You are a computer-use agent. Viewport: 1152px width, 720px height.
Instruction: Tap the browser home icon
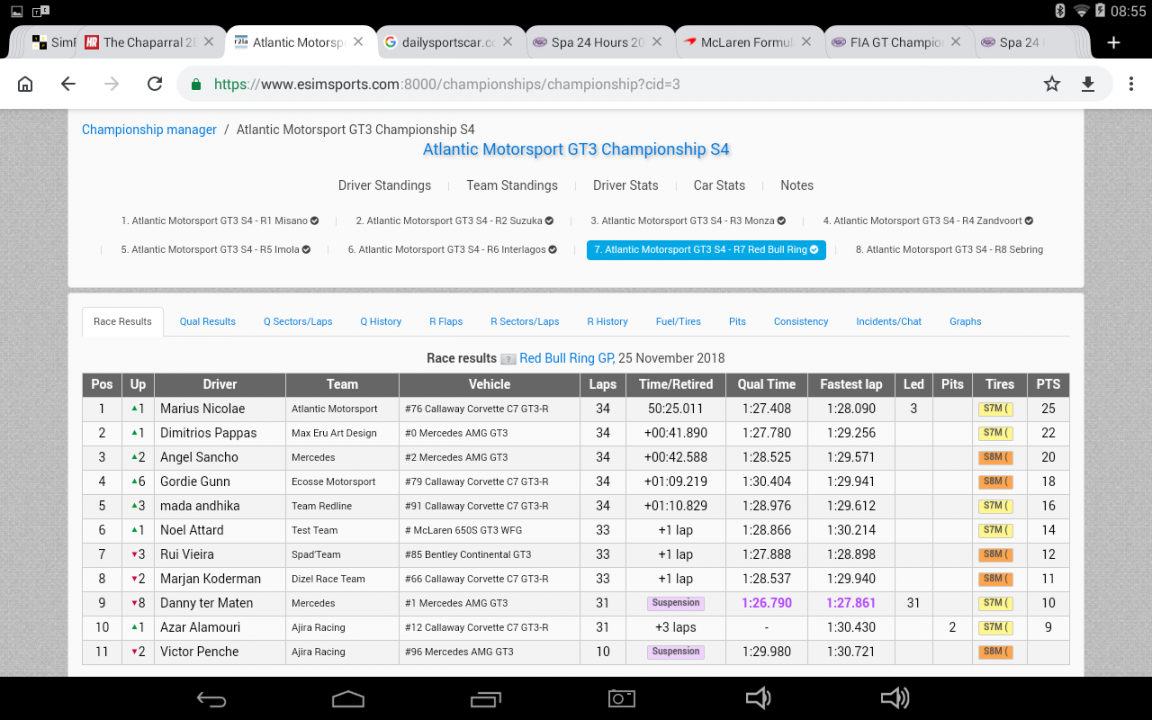click(25, 84)
